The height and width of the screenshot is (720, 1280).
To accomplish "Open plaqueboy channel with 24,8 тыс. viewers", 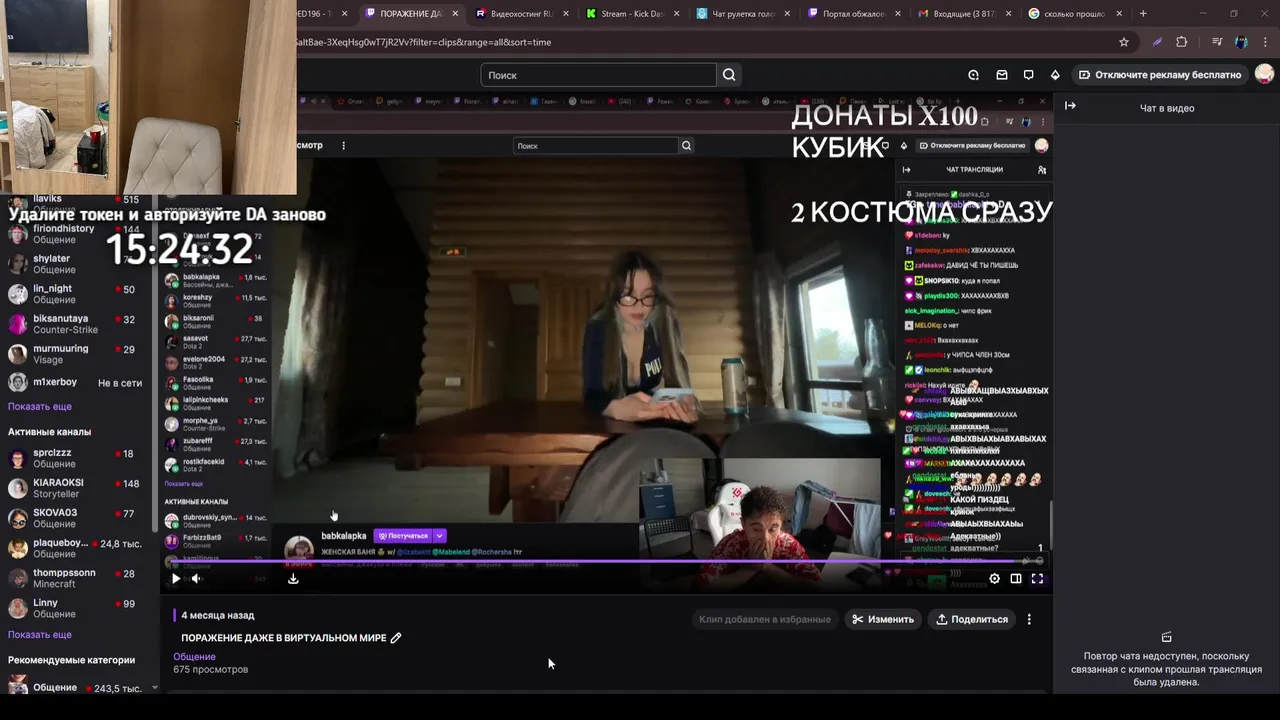I will [x=75, y=548].
